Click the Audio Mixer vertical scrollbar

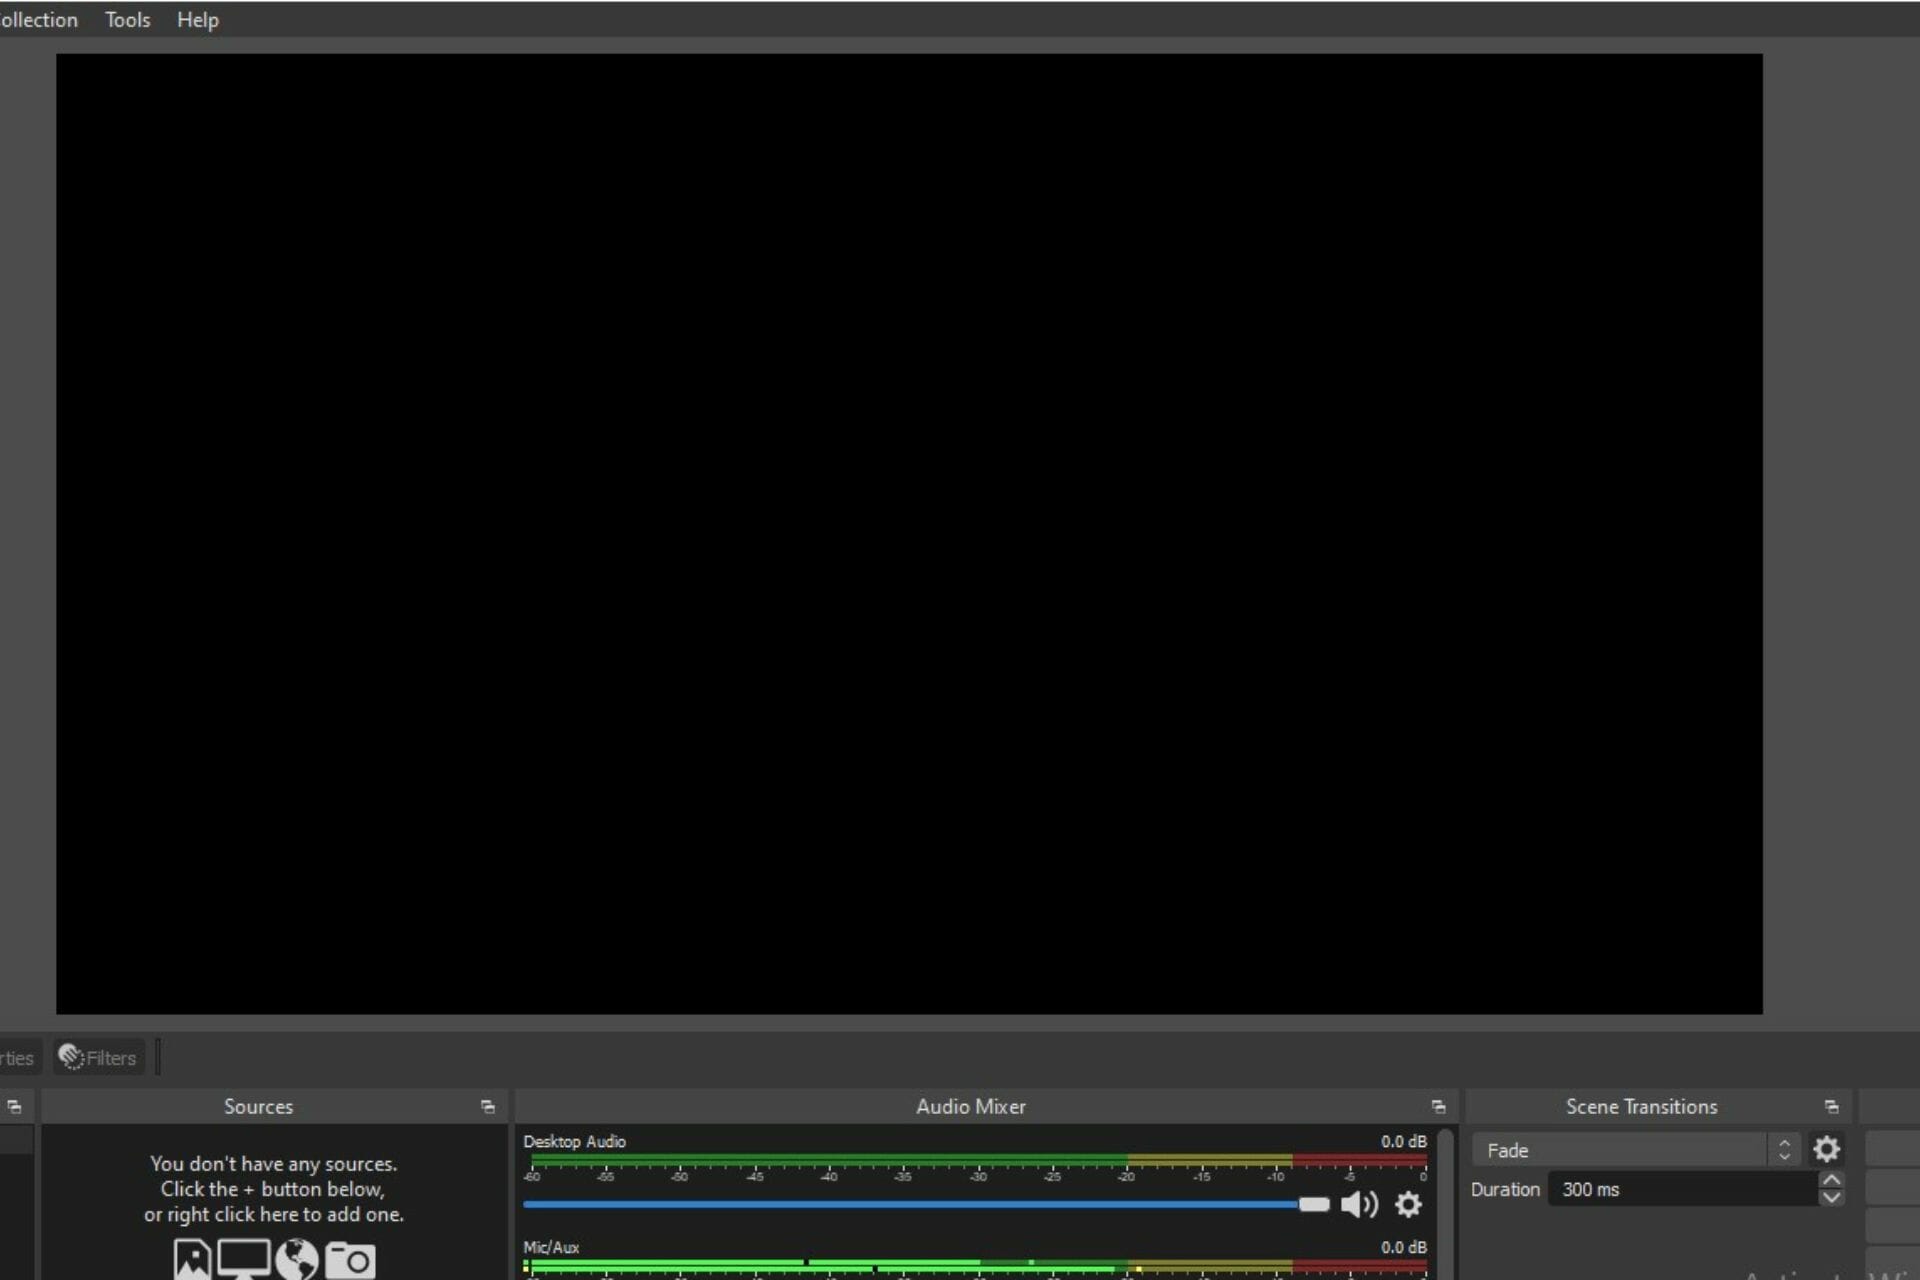(x=1445, y=1204)
